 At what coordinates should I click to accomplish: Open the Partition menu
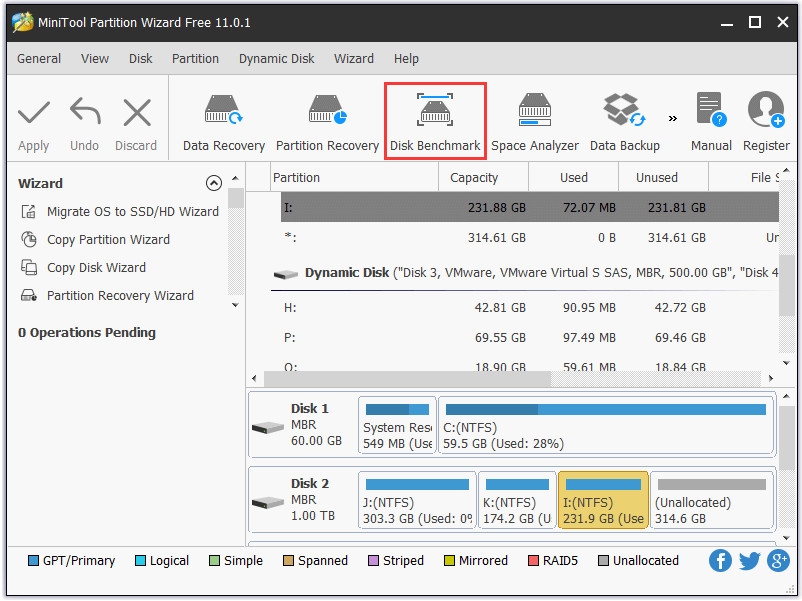pos(195,58)
